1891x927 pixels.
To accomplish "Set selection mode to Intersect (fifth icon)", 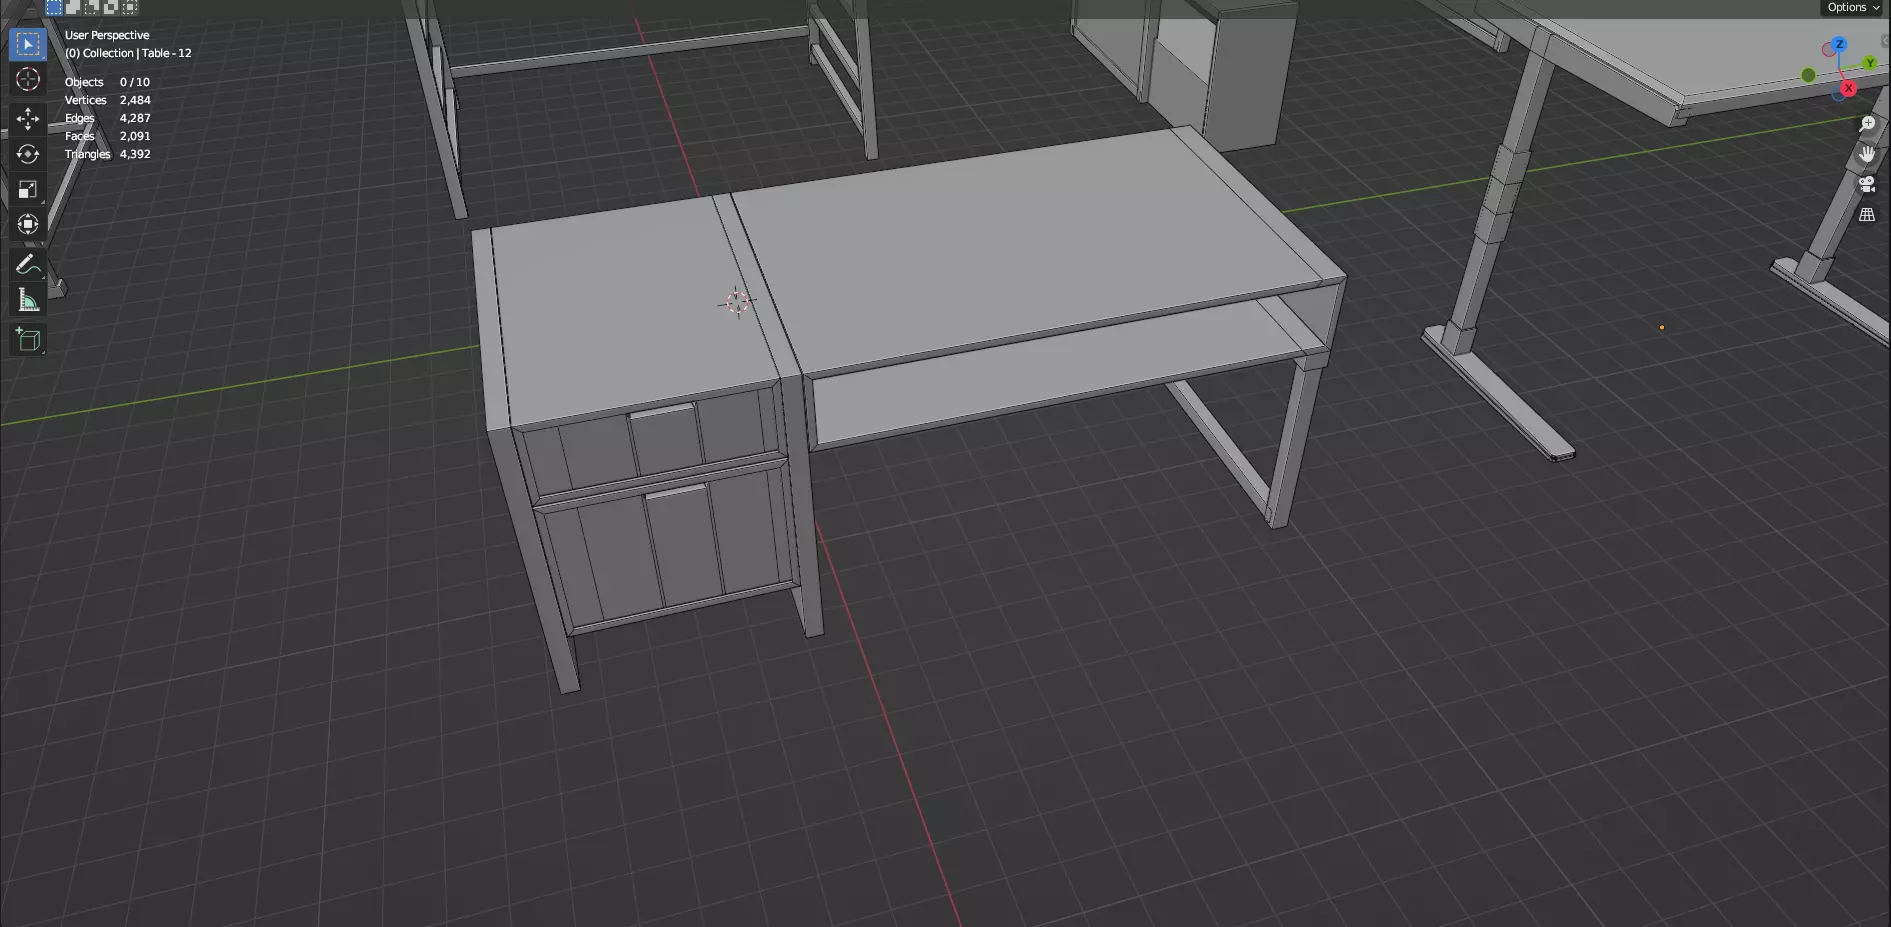I will [130, 7].
